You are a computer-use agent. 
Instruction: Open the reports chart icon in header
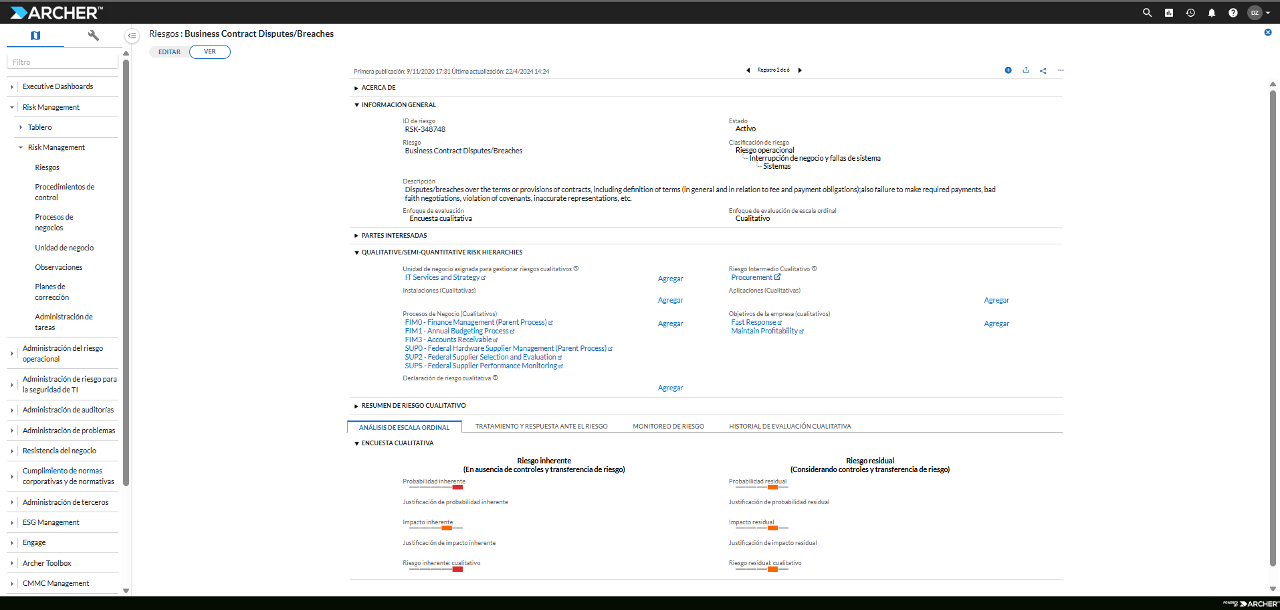1169,13
